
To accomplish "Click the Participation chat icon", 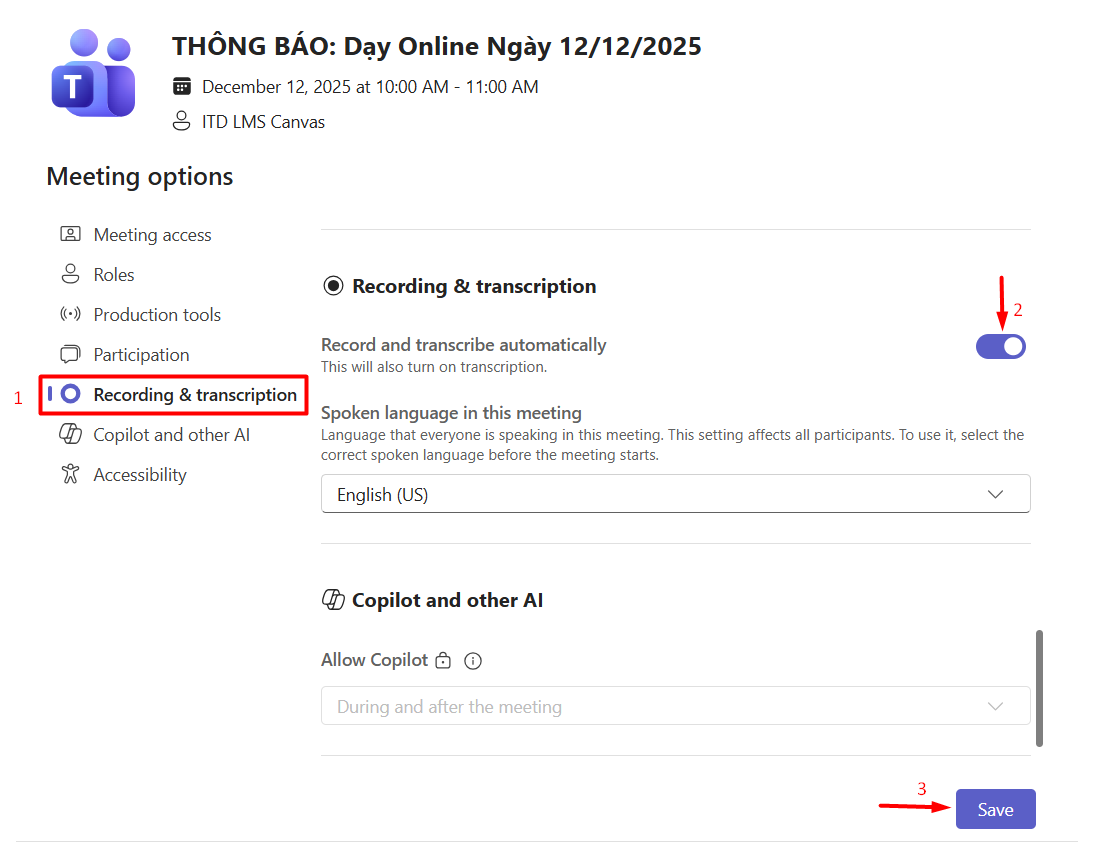I will (70, 355).
